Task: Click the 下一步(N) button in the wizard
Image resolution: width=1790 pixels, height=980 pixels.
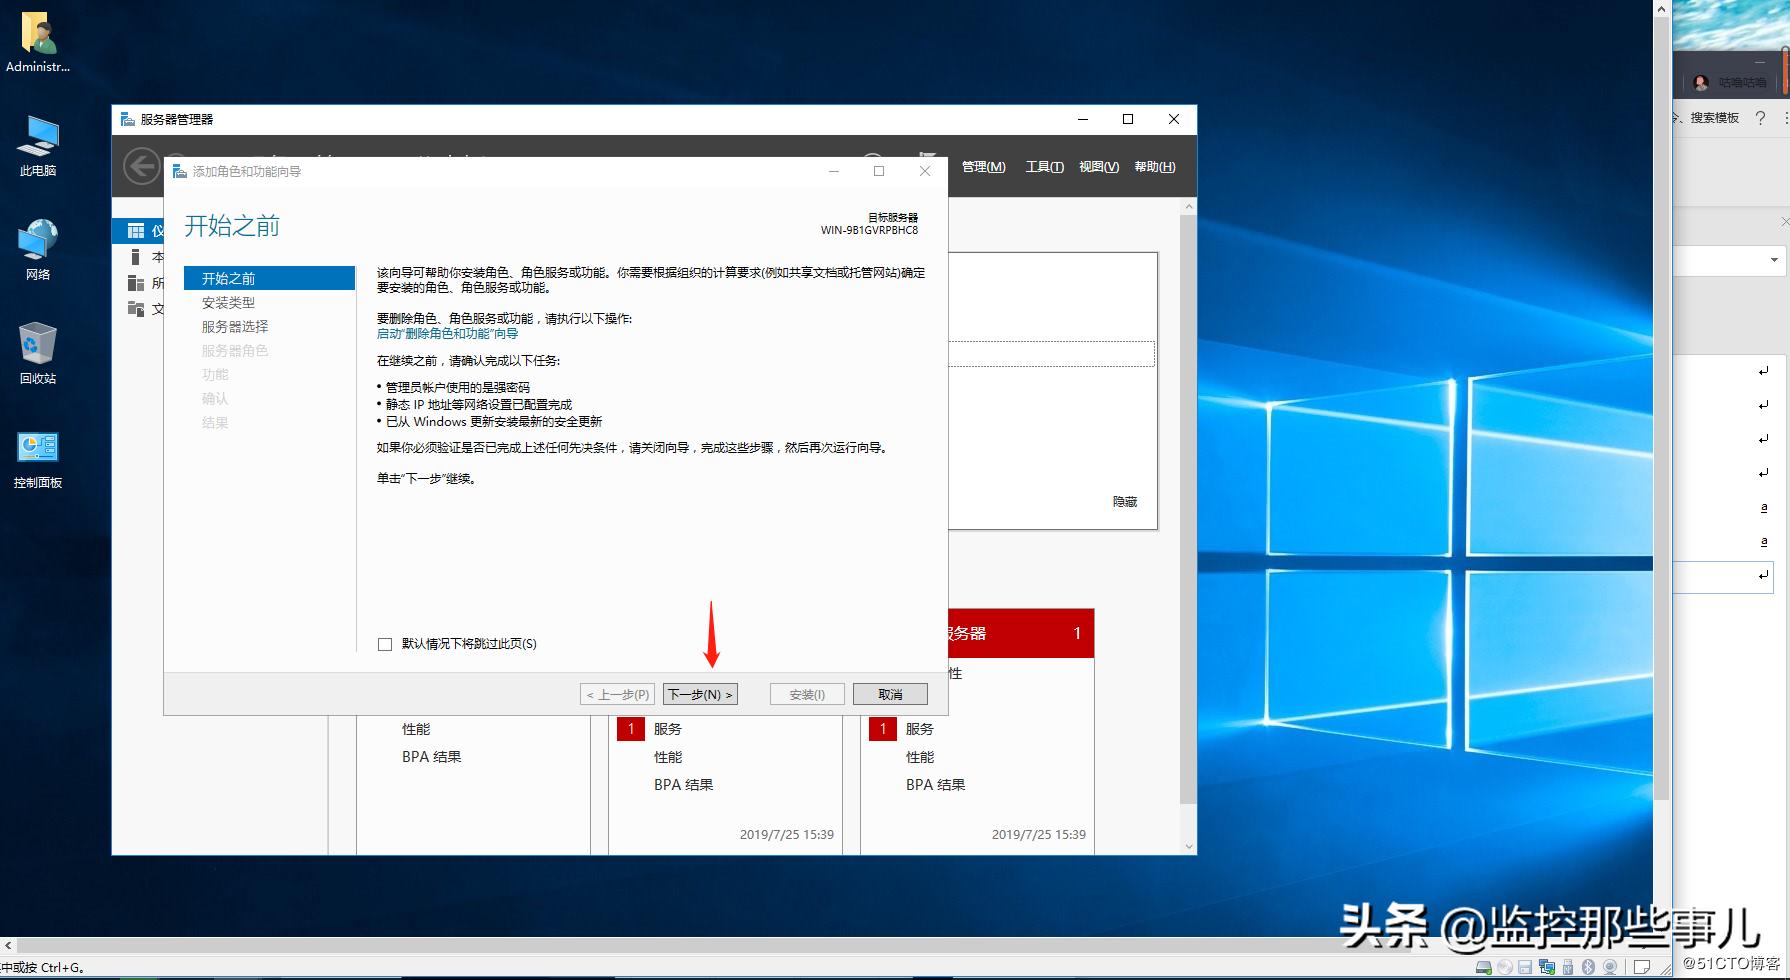Action: (700, 693)
